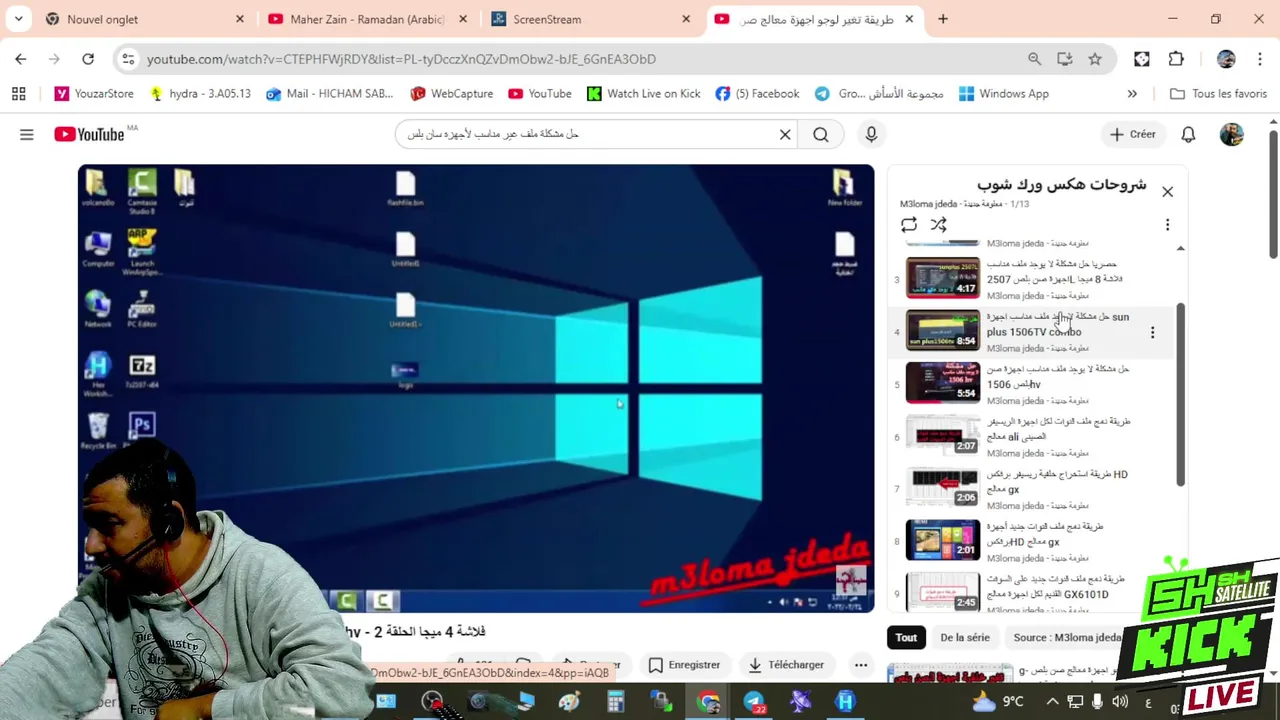Play playlist video with 5:54 duration
The width and height of the screenshot is (1280, 720).
point(942,382)
